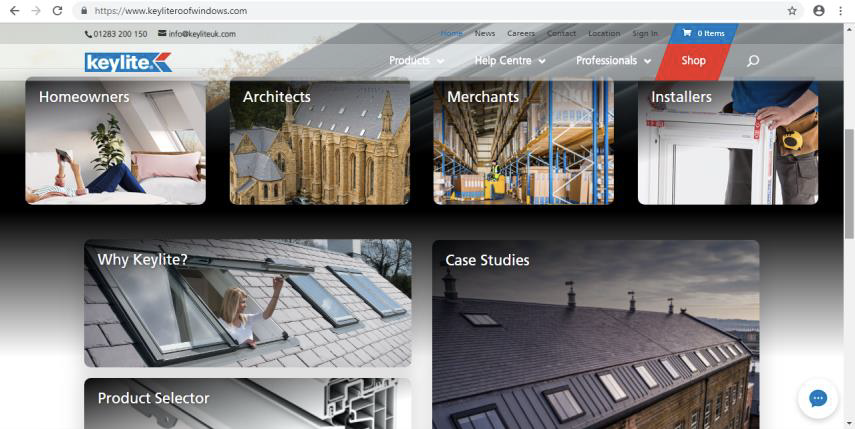Viewport: 855px width, 429px height.
Task: Open the chat bubble widget
Action: [817, 398]
